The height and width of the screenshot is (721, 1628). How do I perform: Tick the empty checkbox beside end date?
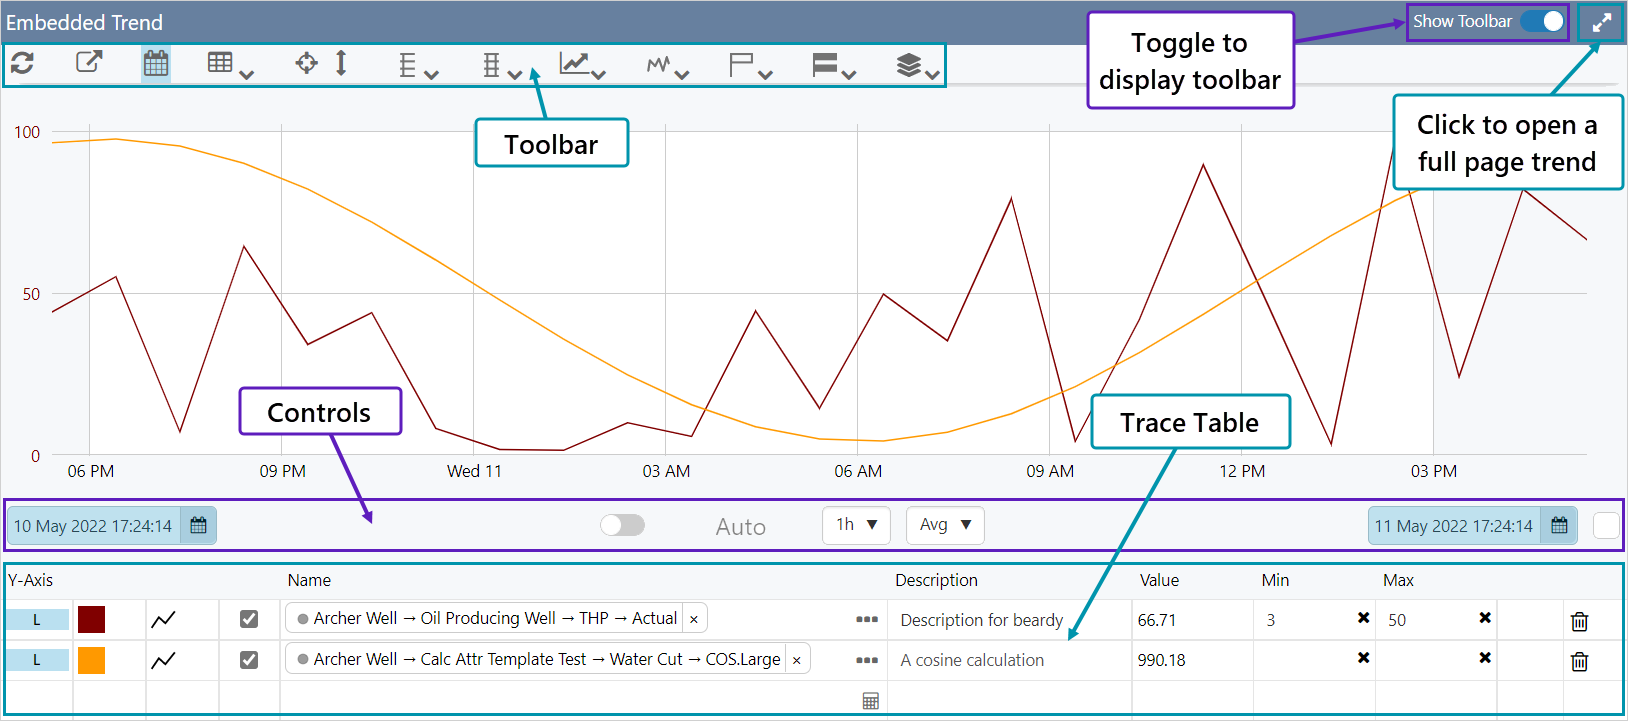[x=1606, y=526]
